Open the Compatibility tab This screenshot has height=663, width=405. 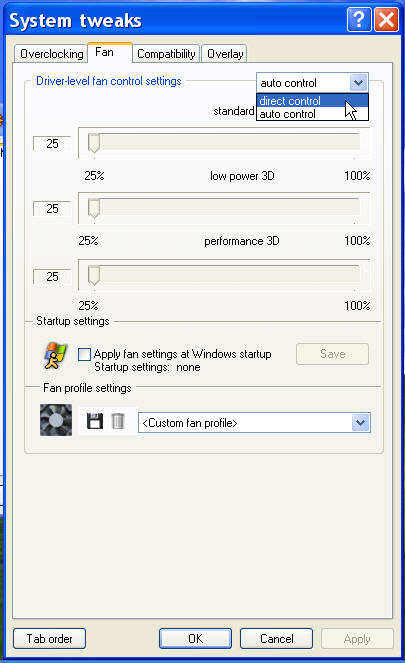tap(166, 54)
